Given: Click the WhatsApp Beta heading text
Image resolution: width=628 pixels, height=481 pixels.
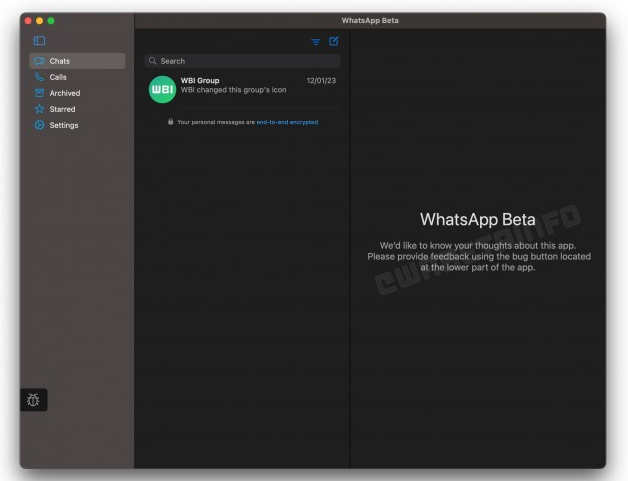Looking at the screenshot, I should [x=477, y=219].
